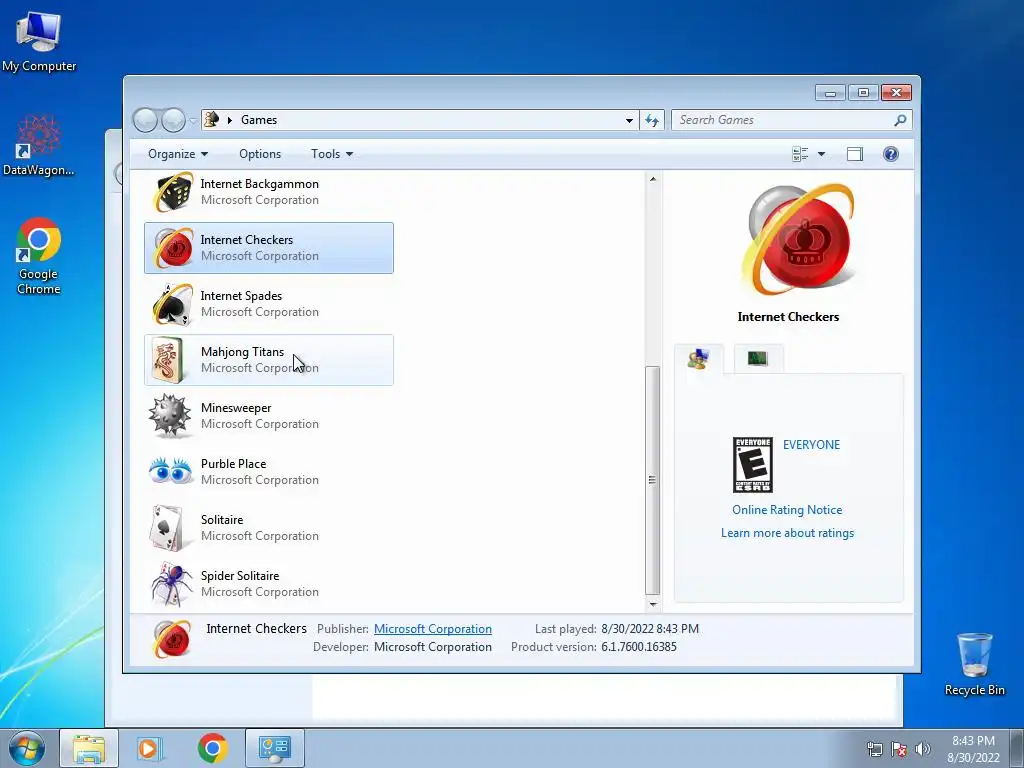
Task: Select the Solitaire cards icon
Action: coord(167,528)
